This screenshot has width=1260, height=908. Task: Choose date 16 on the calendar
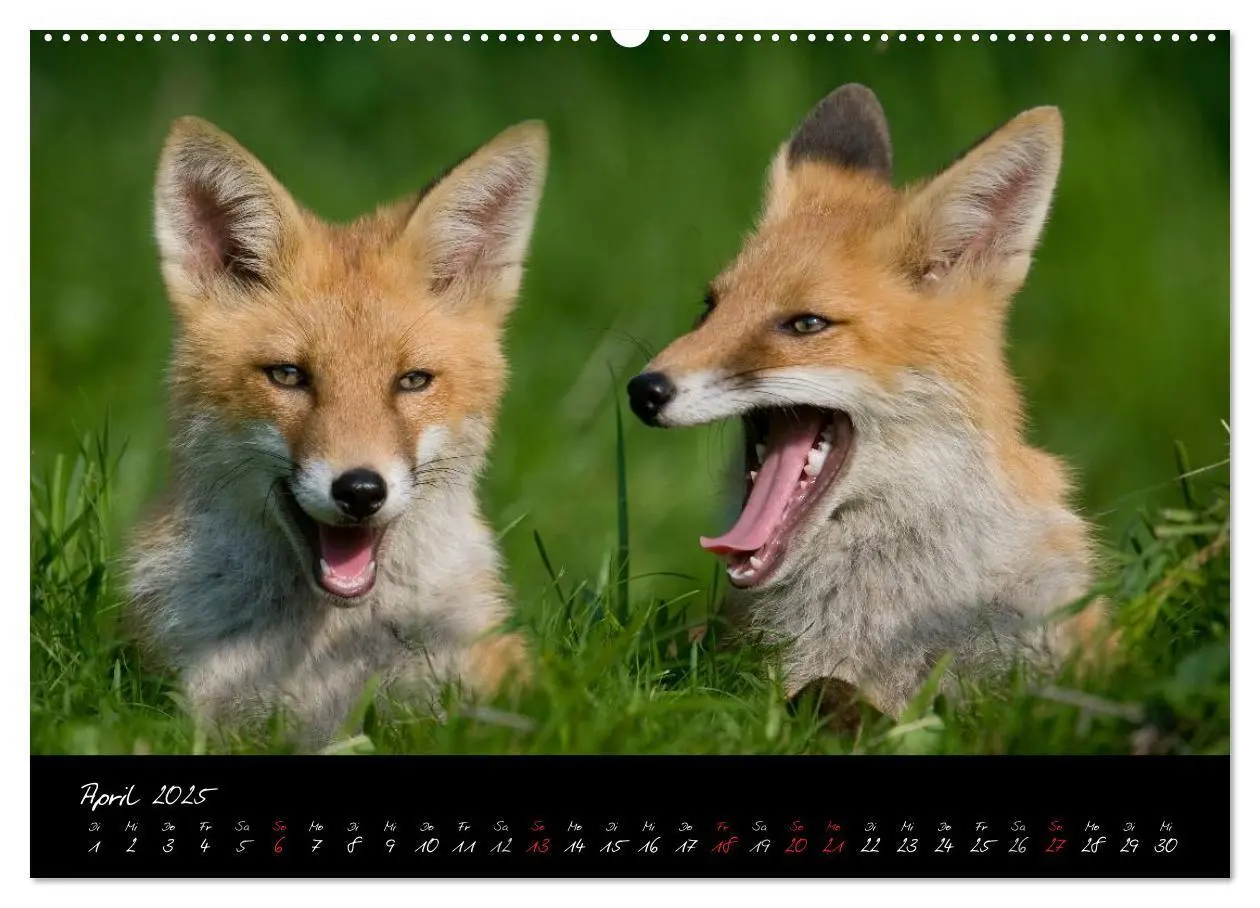tap(649, 846)
